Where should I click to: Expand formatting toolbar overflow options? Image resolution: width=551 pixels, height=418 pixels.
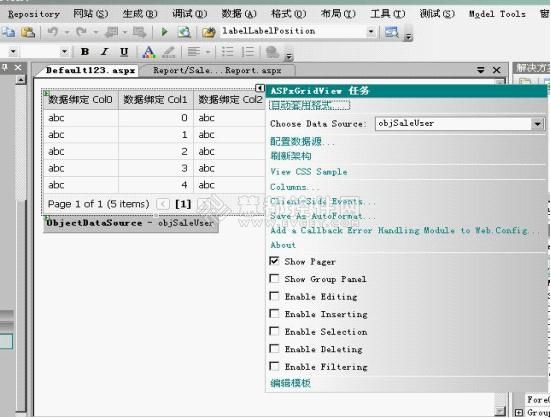[289, 56]
